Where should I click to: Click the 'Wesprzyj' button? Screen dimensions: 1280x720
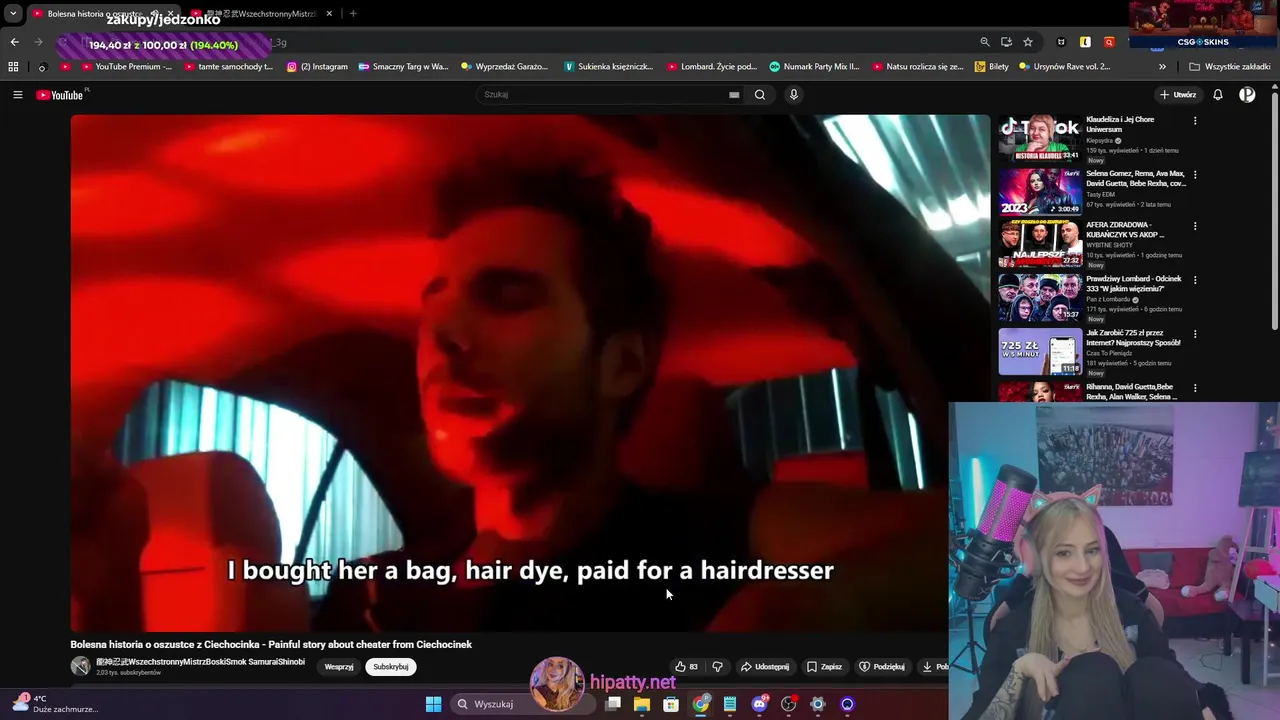[x=339, y=667]
